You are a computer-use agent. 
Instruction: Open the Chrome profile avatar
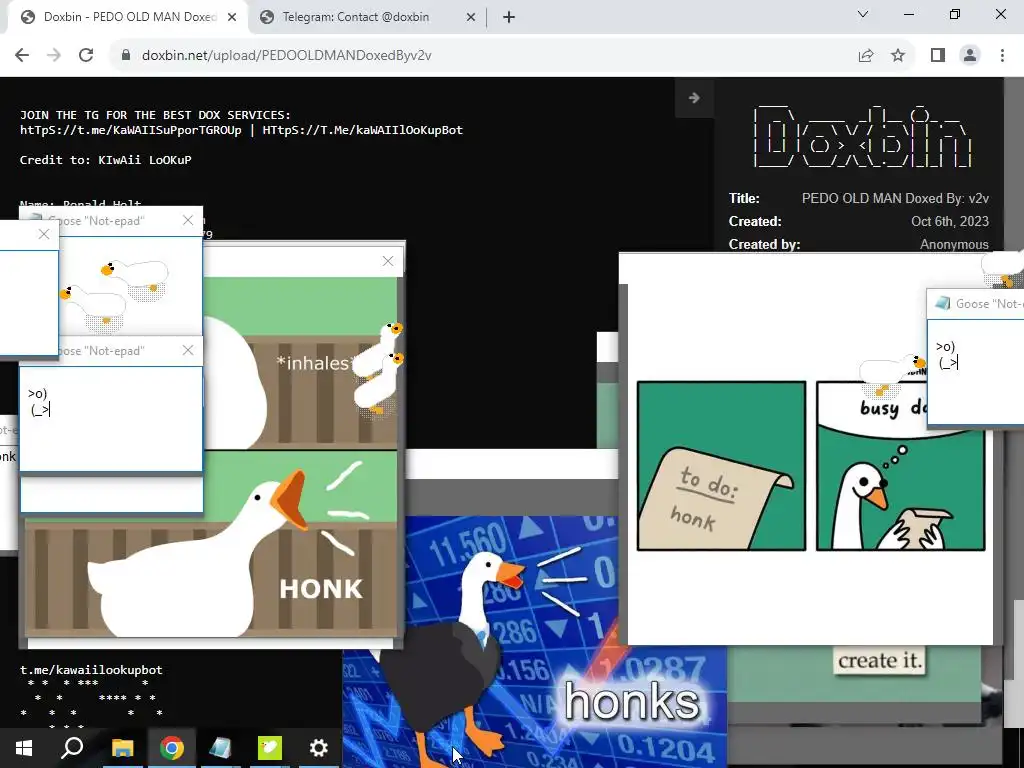(970, 56)
